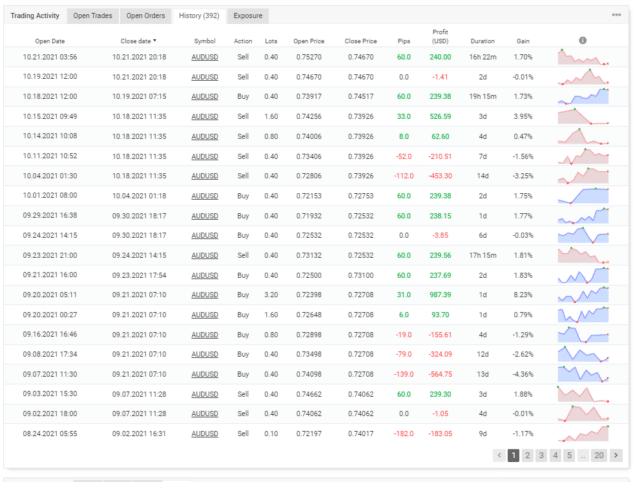Image resolution: width=633 pixels, height=482 pixels.
Task: View mini chart for 08.24.2021 05:55 trade
Action: pyautogui.click(x=583, y=434)
